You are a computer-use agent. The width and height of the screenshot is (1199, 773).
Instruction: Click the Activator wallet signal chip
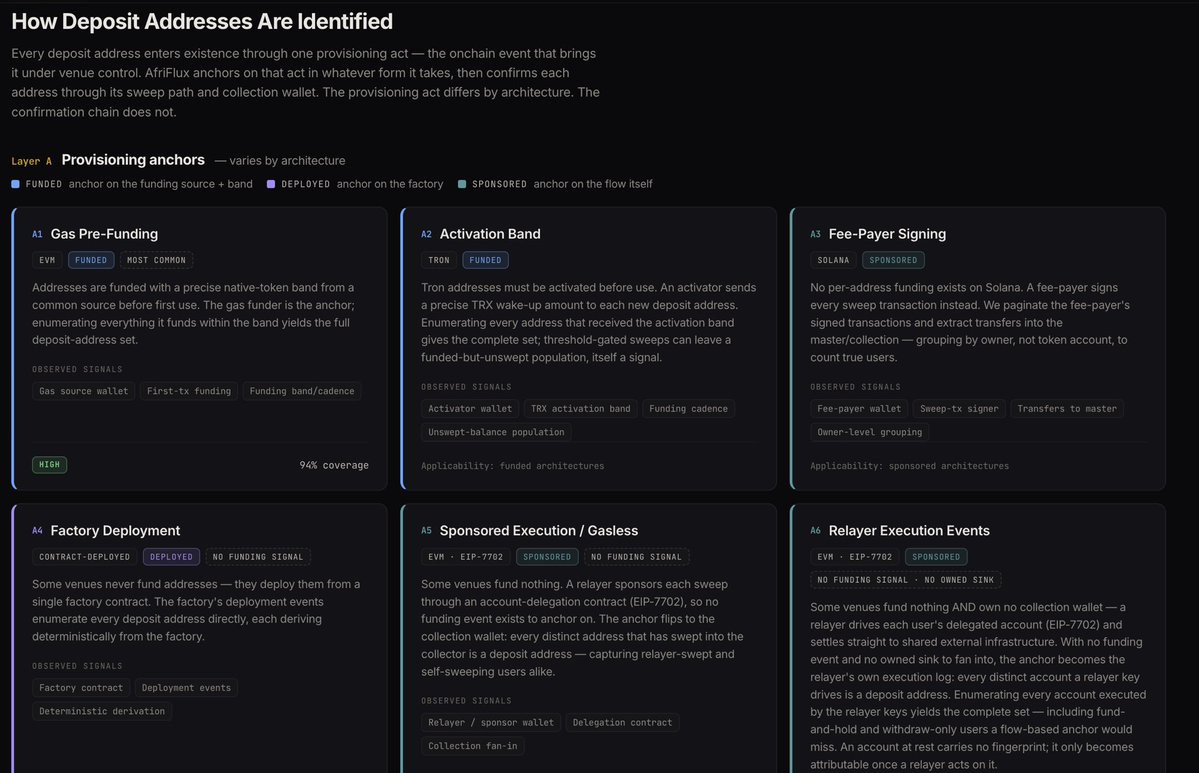[470, 408]
